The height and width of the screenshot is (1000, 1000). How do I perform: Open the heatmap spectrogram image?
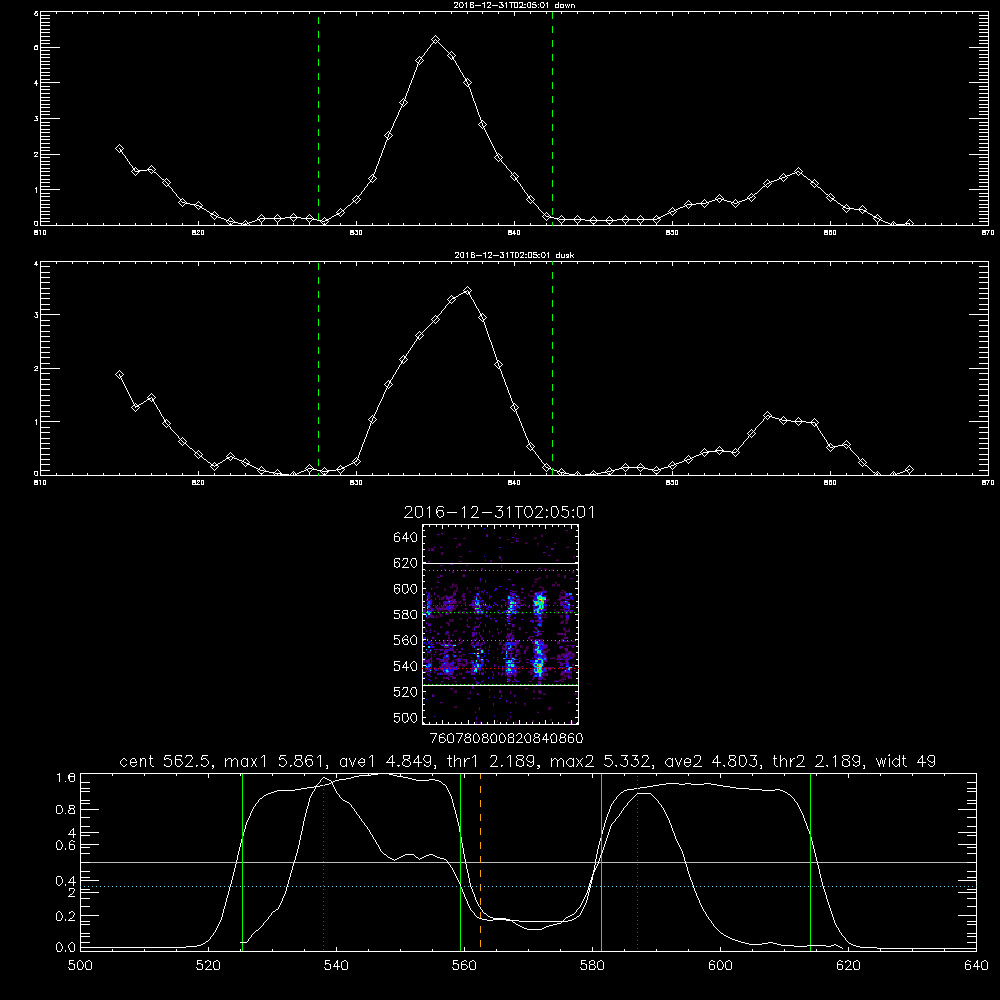click(x=500, y=624)
